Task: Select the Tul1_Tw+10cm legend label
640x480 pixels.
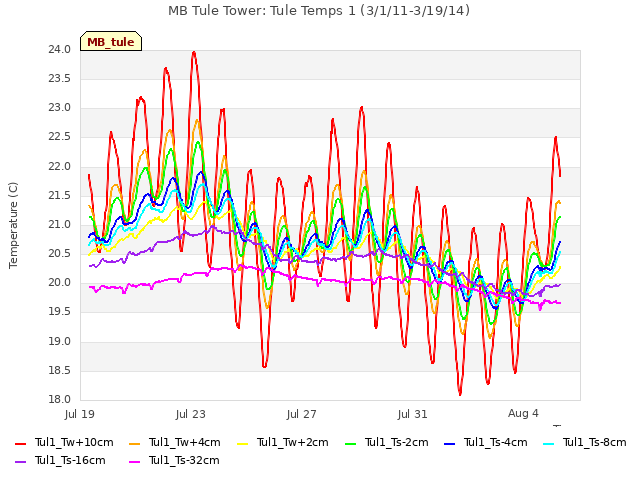Action: pos(74,442)
